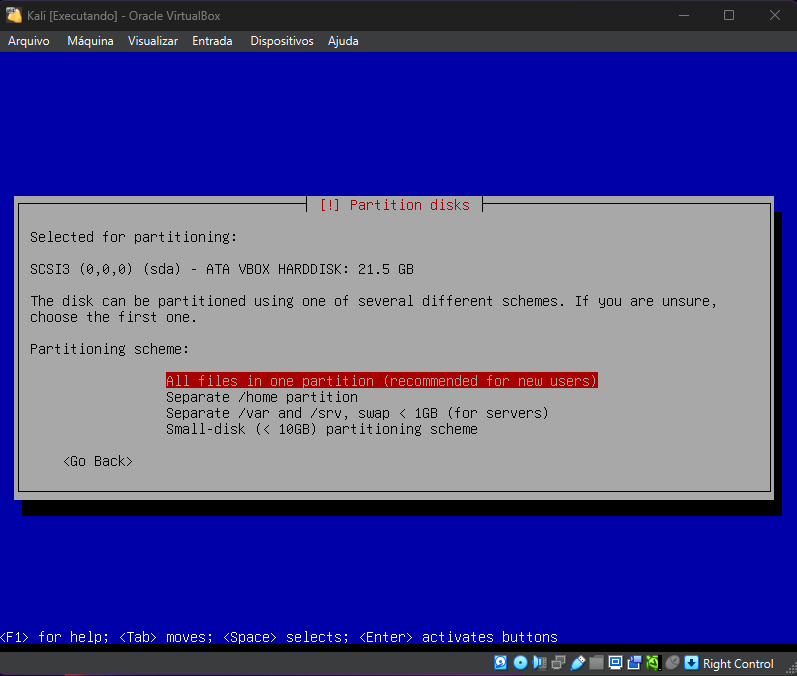
Task: Open the Máquina menu
Action: tap(90, 41)
